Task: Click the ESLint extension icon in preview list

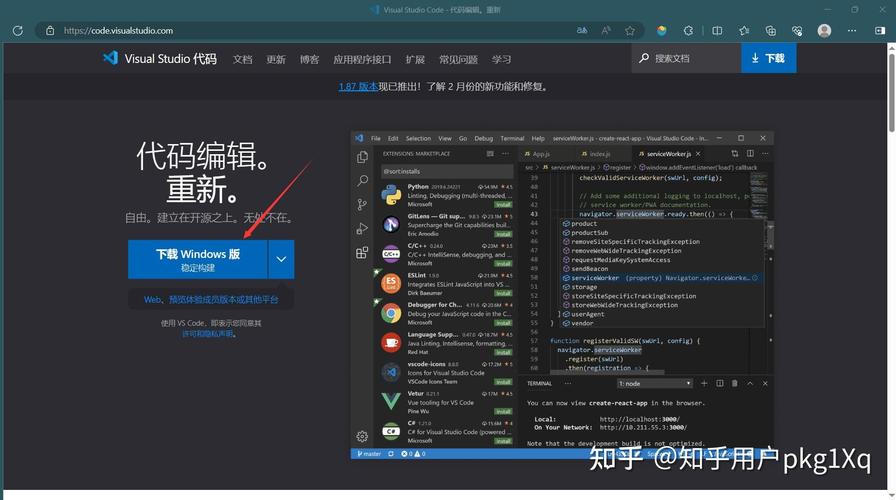Action: 391,283
